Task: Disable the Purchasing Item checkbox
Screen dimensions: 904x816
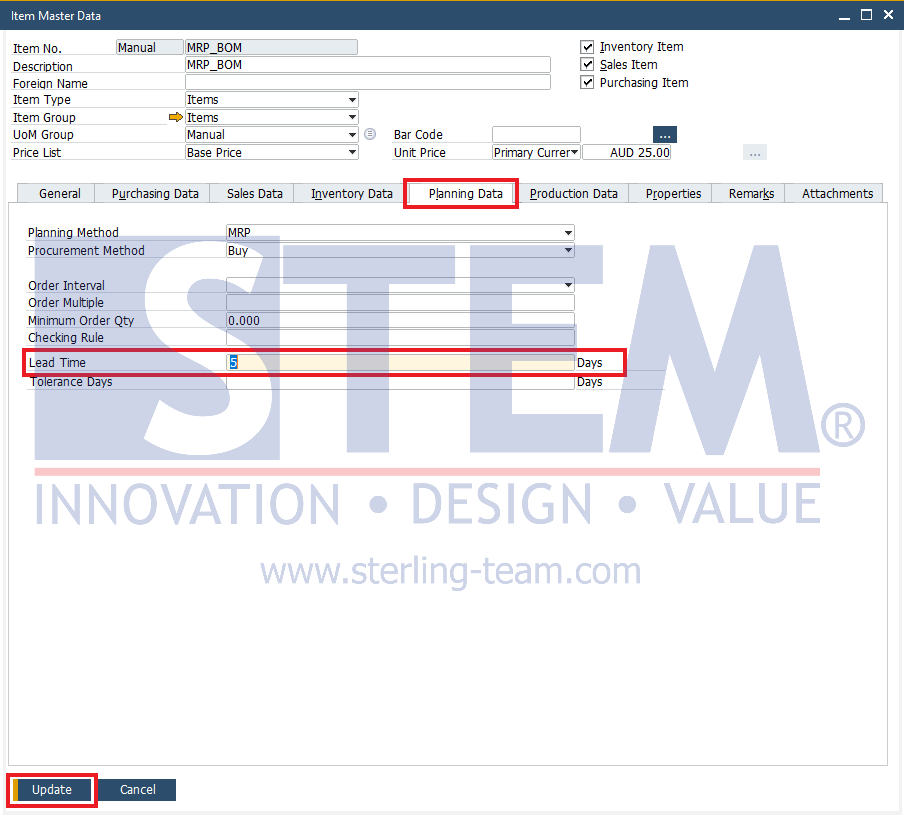Action: click(588, 83)
